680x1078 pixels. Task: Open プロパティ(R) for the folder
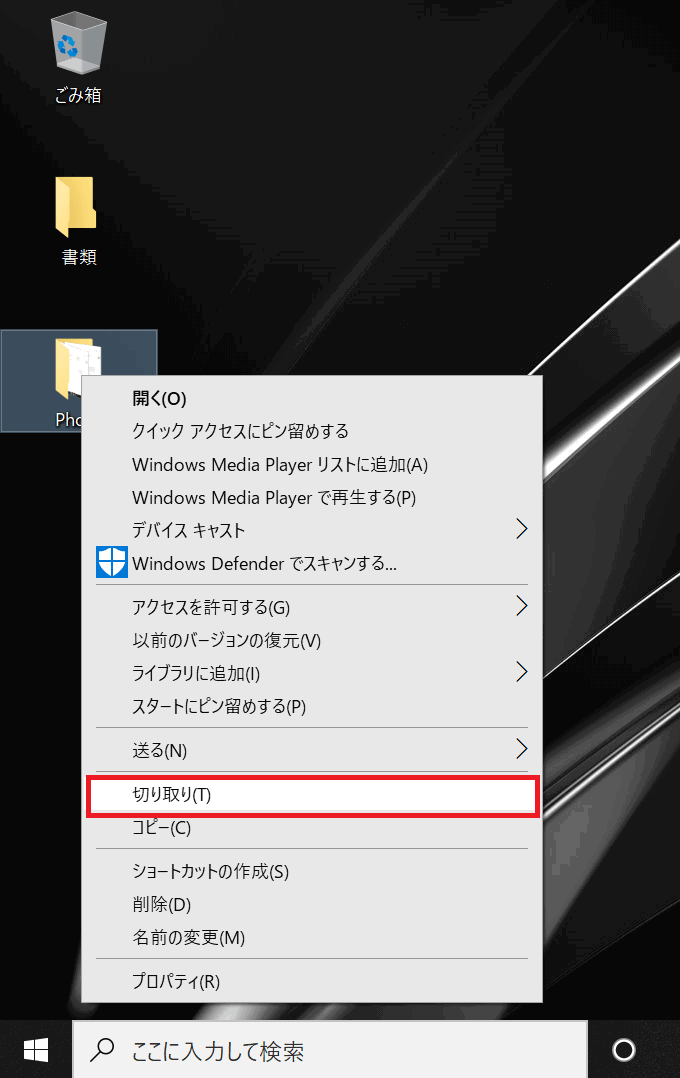(x=312, y=981)
